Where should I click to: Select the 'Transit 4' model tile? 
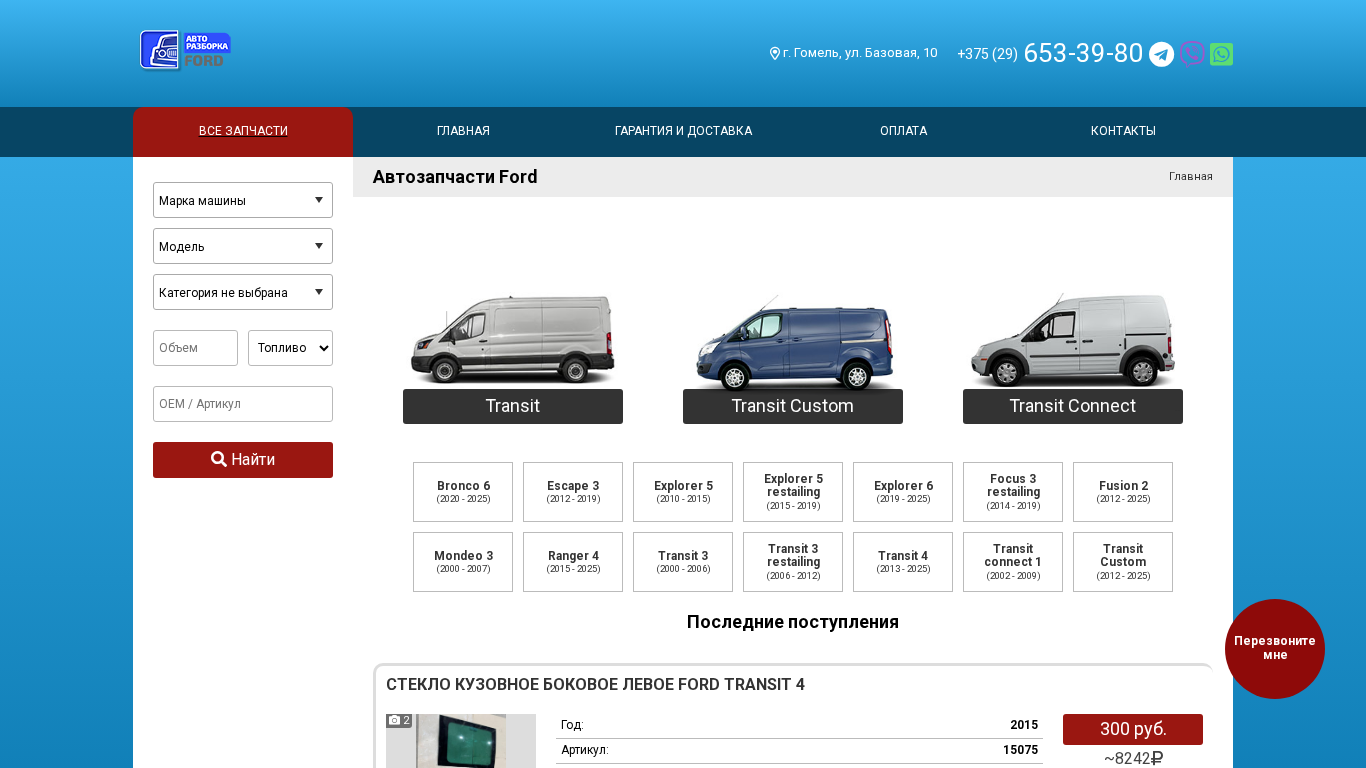[903, 562]
